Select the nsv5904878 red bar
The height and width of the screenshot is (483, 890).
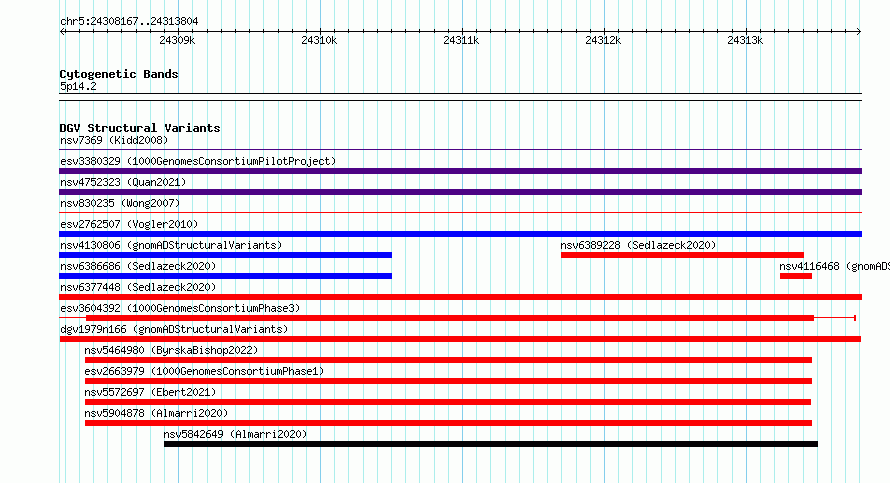(448, 423)
